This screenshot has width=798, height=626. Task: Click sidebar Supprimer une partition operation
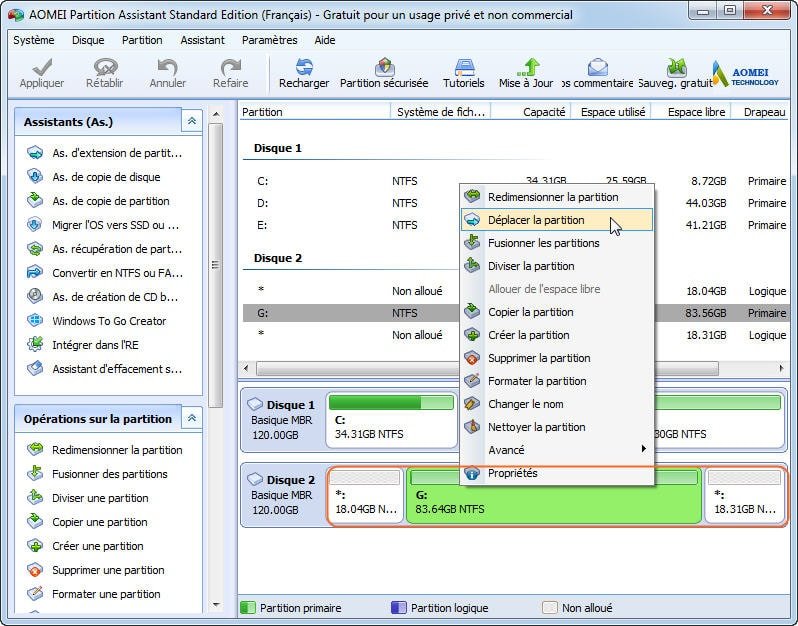pos(96,570)
